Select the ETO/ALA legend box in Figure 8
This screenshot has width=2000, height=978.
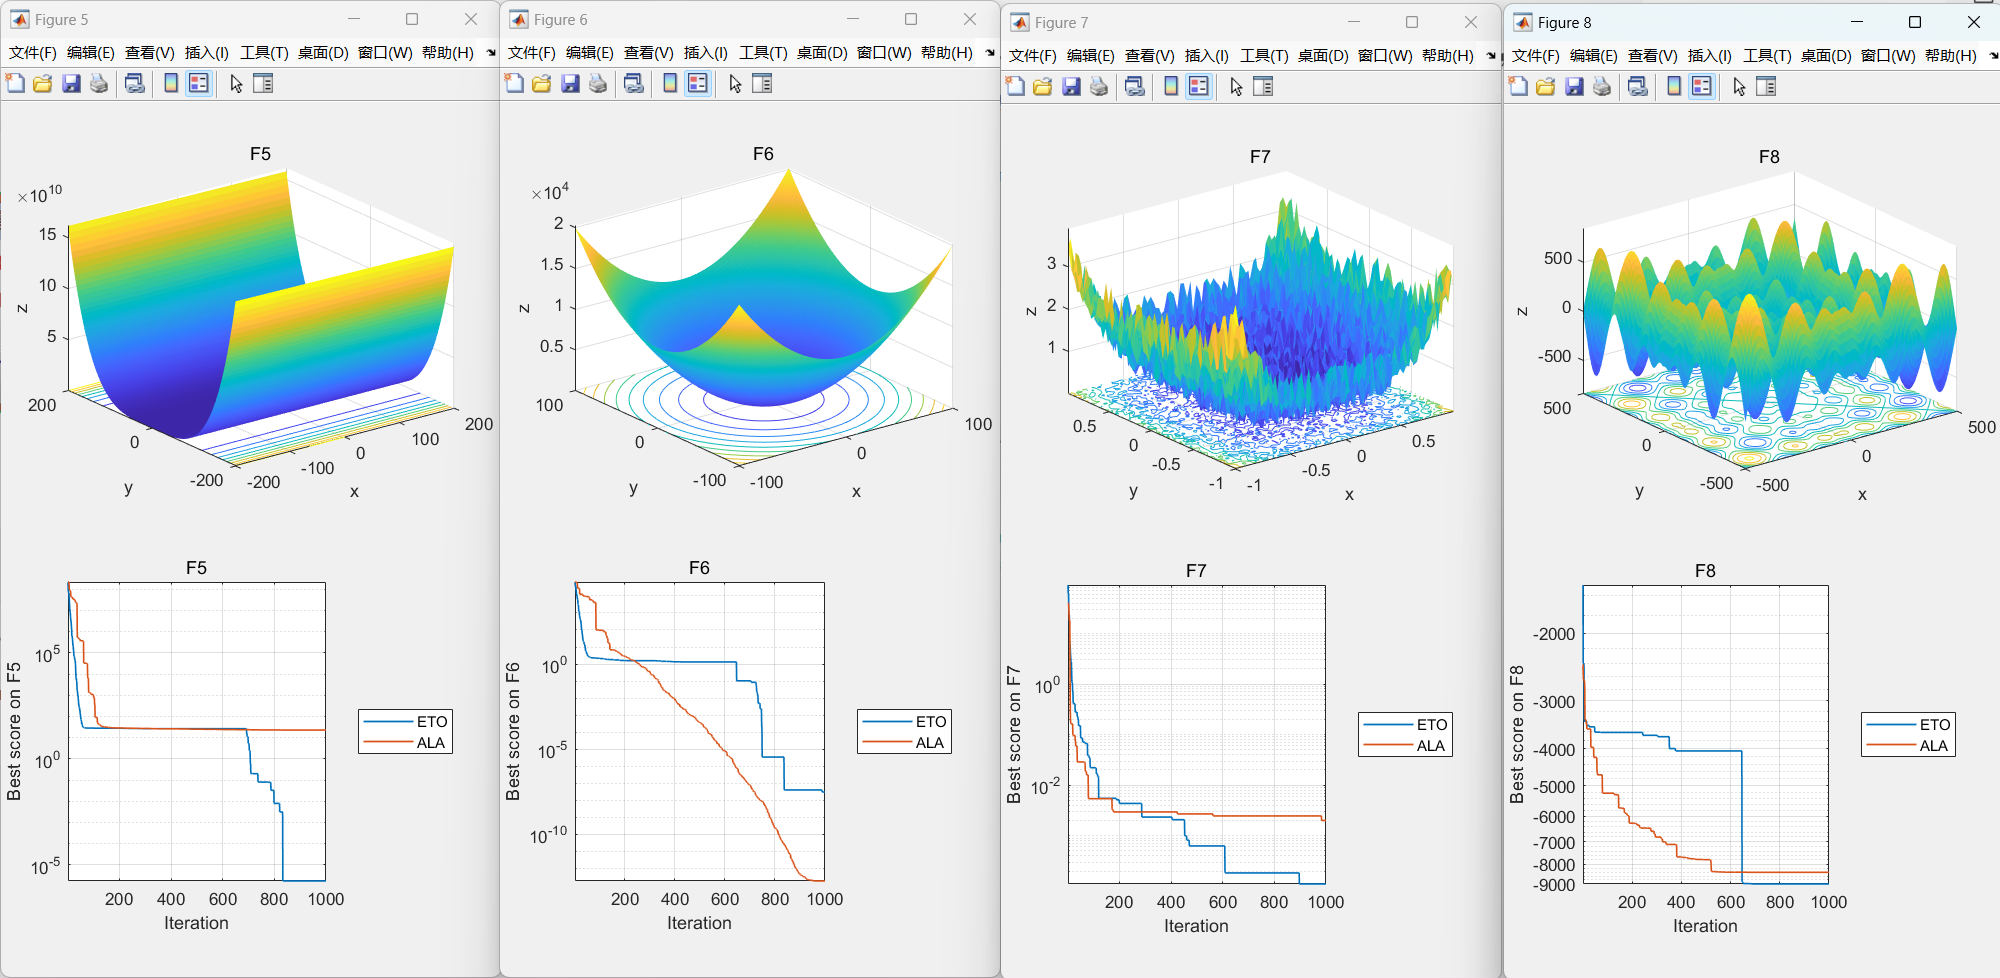click(x=1908, y=735)
